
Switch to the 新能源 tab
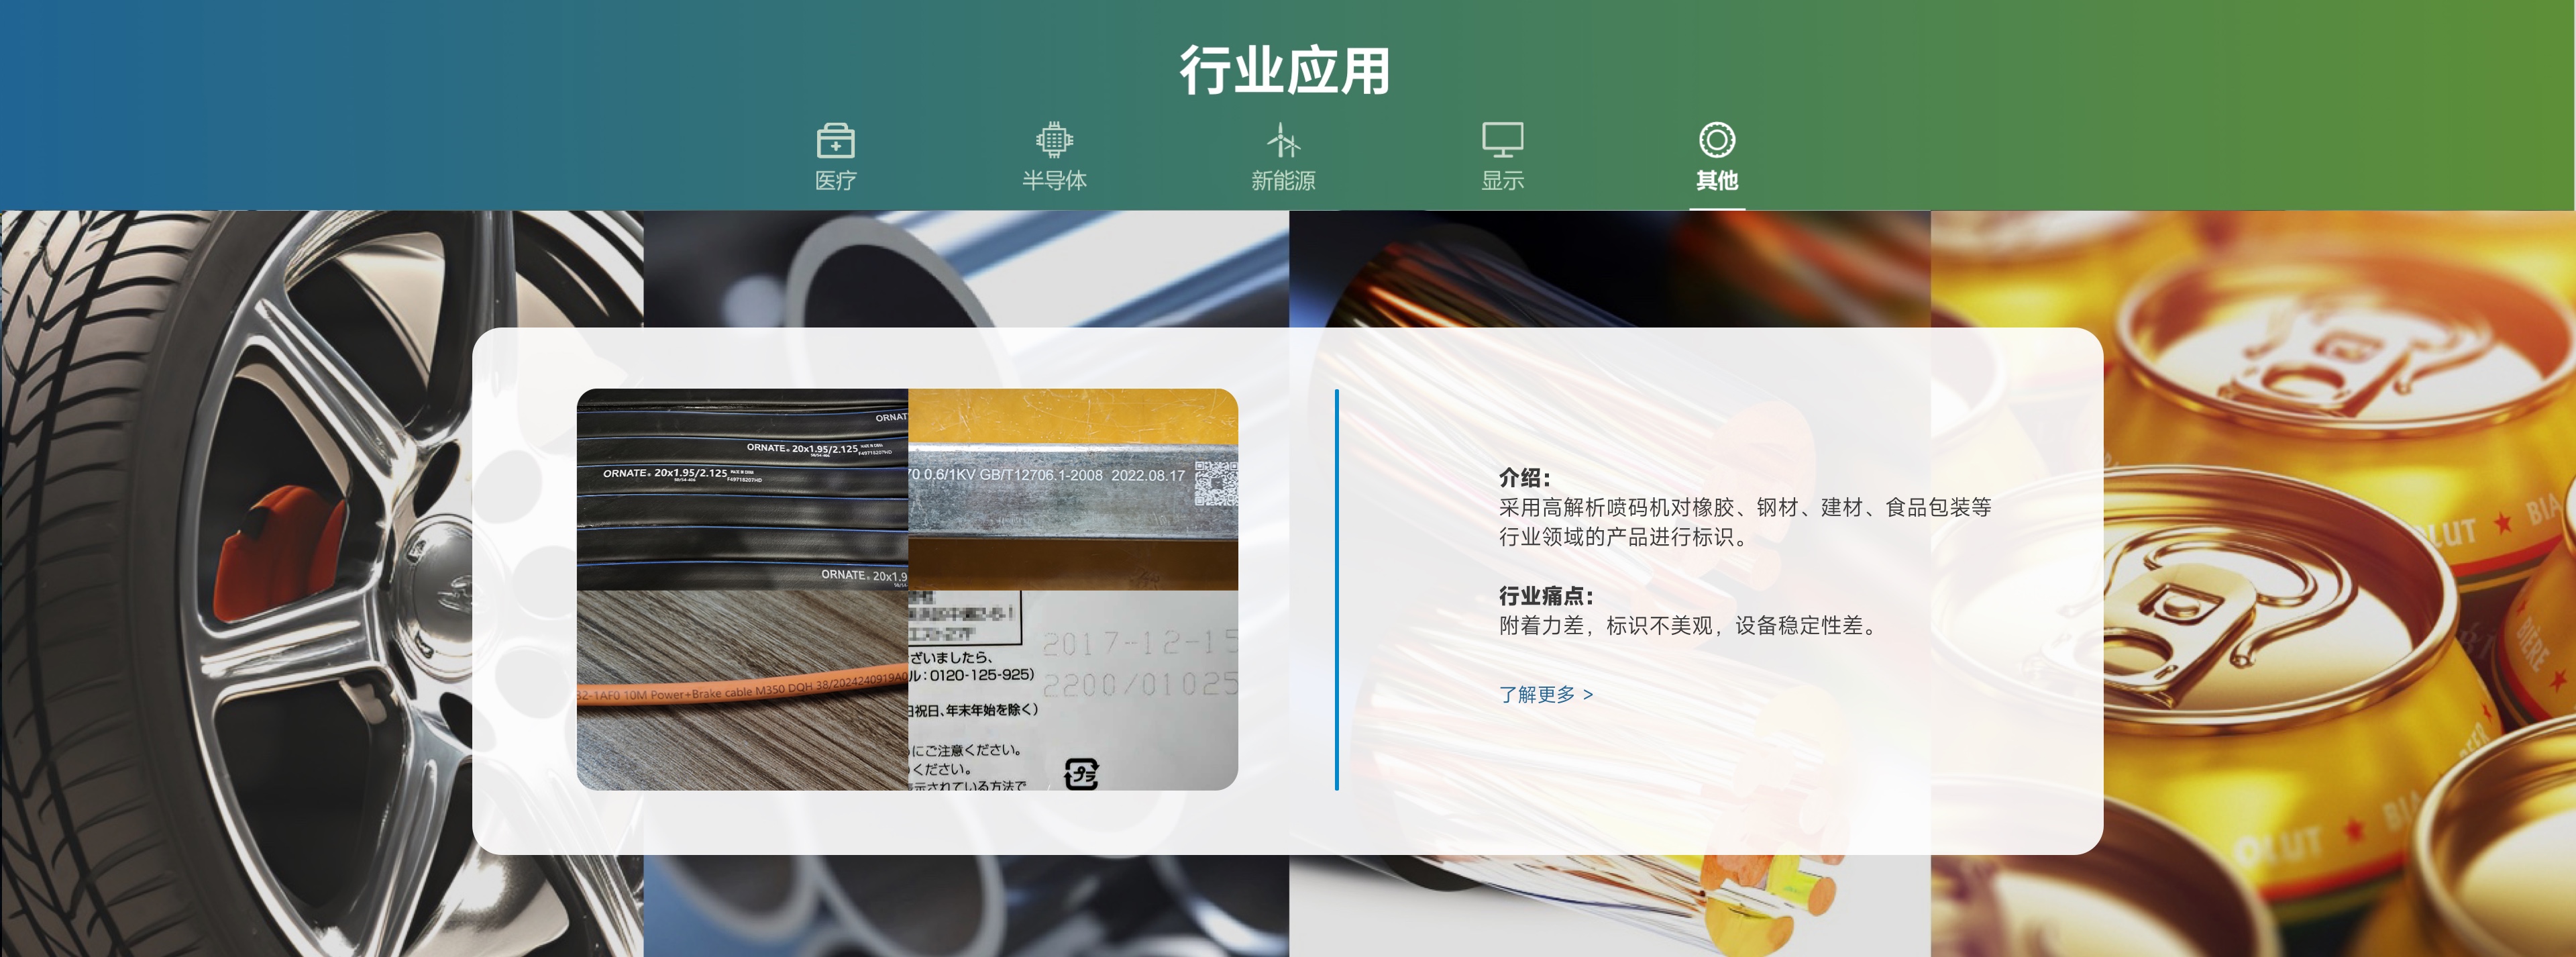1283,180
